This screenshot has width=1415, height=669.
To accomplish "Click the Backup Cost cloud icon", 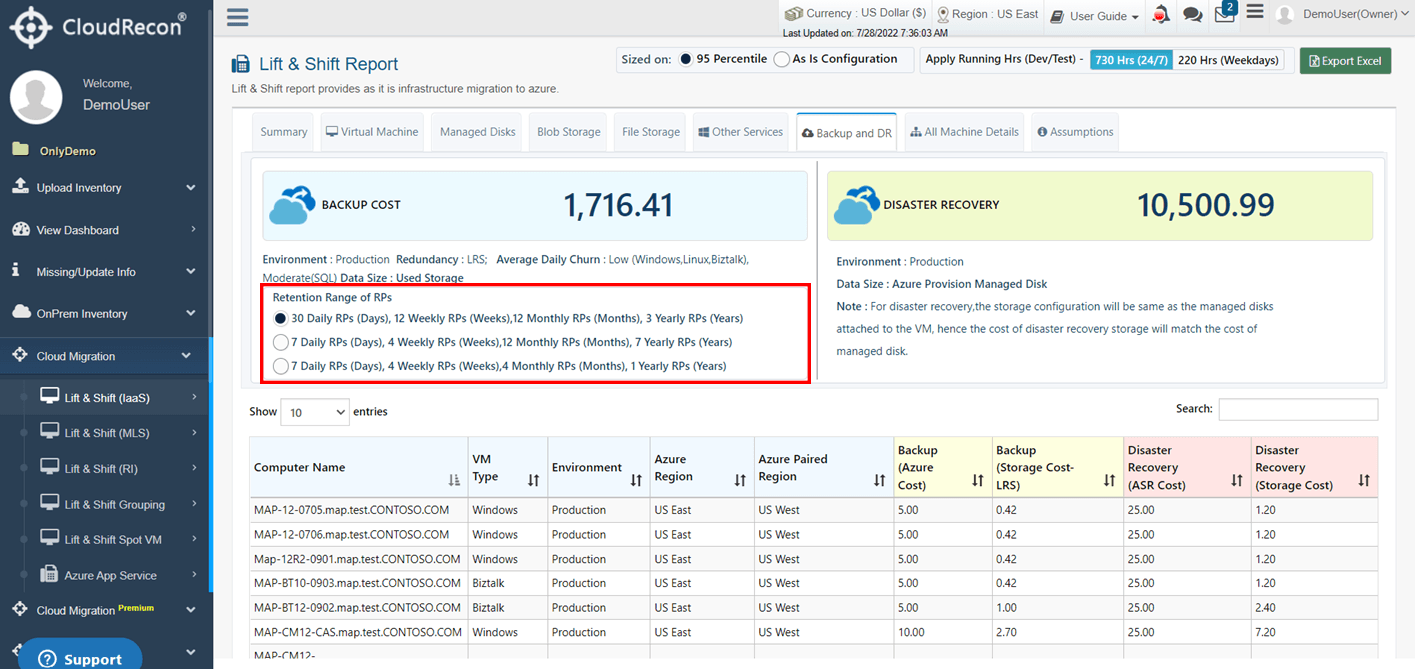I will 292,205.
